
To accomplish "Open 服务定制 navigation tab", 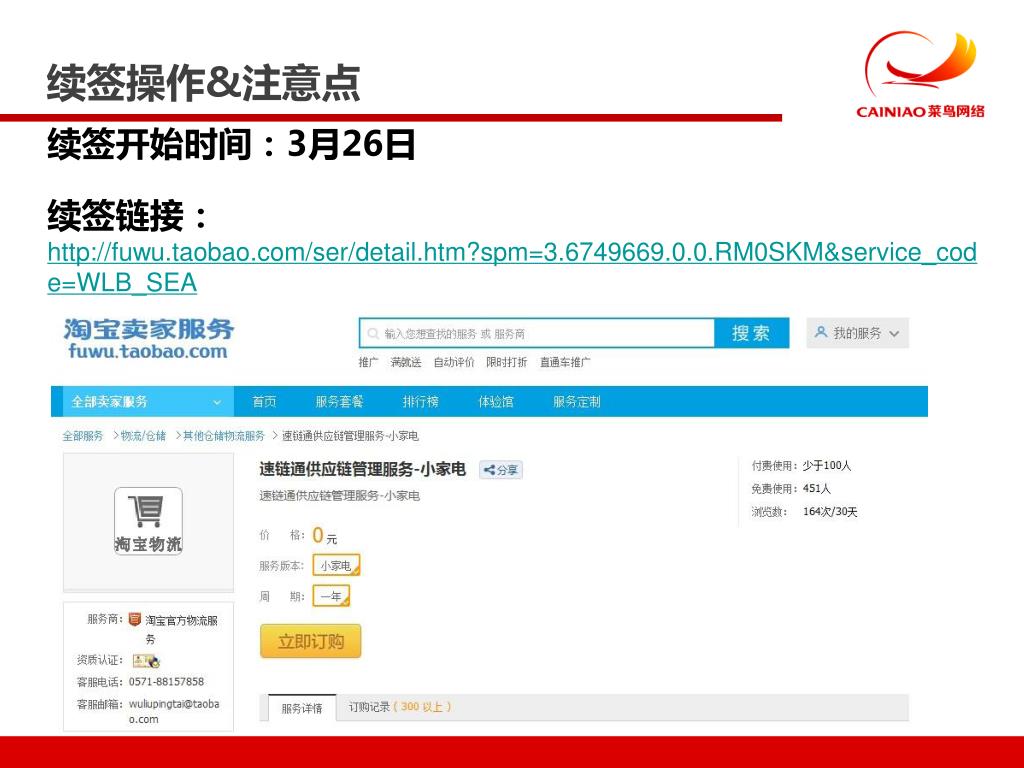I will (x=577, y=402).
